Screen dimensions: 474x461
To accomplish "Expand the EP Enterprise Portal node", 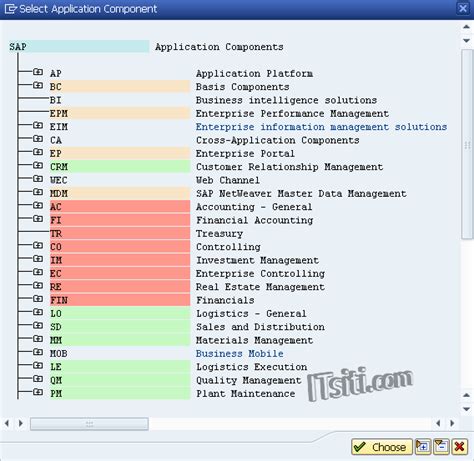I will (x=38, y=152).
